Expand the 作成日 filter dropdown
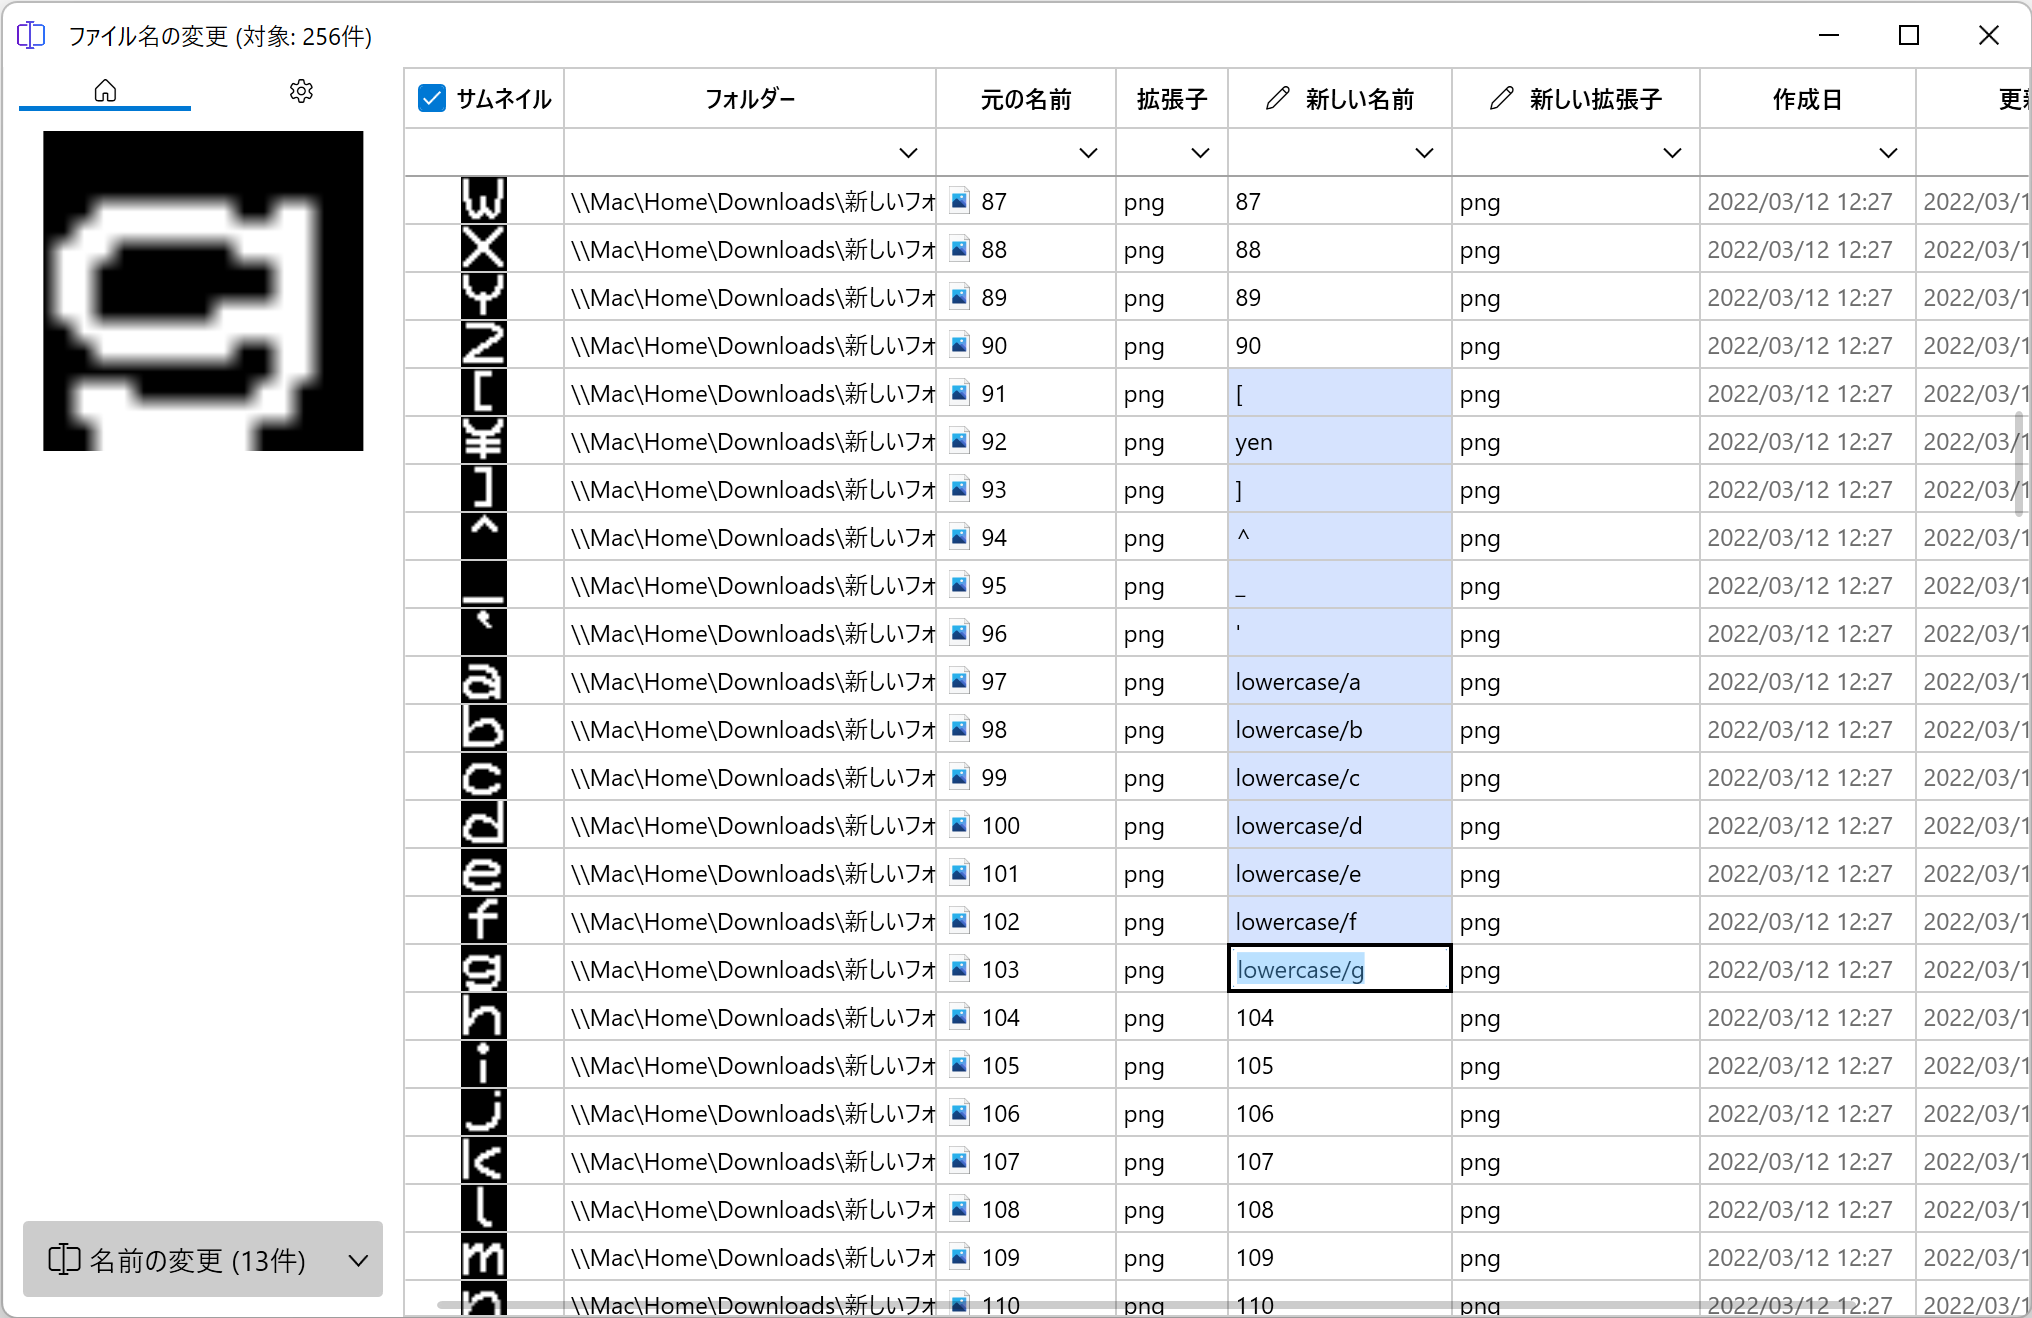The height and width of the screenshot is (1318, 2032). coord(1888,153)
